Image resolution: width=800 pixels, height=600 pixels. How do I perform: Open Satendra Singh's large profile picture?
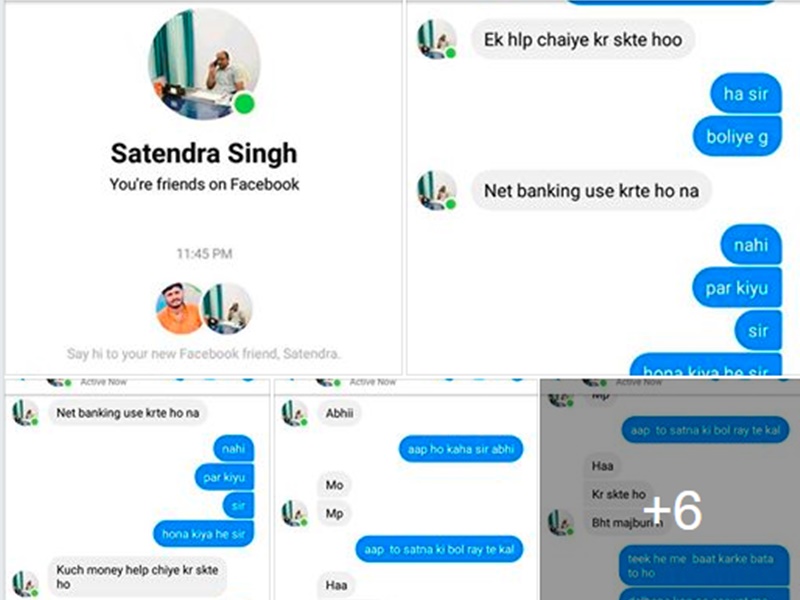[x=204, y=64]
